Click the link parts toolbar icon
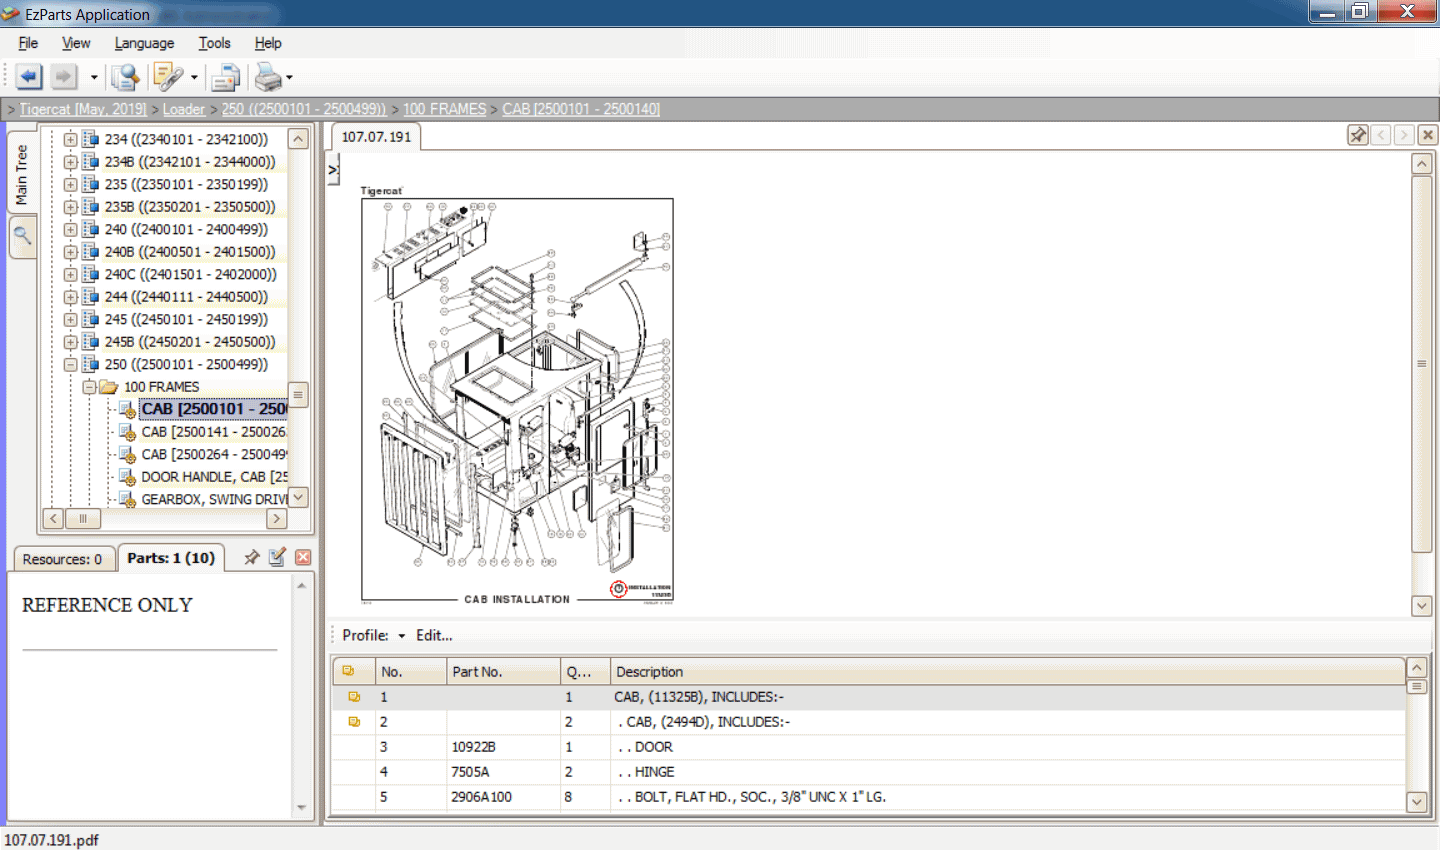 coord(167,76)
